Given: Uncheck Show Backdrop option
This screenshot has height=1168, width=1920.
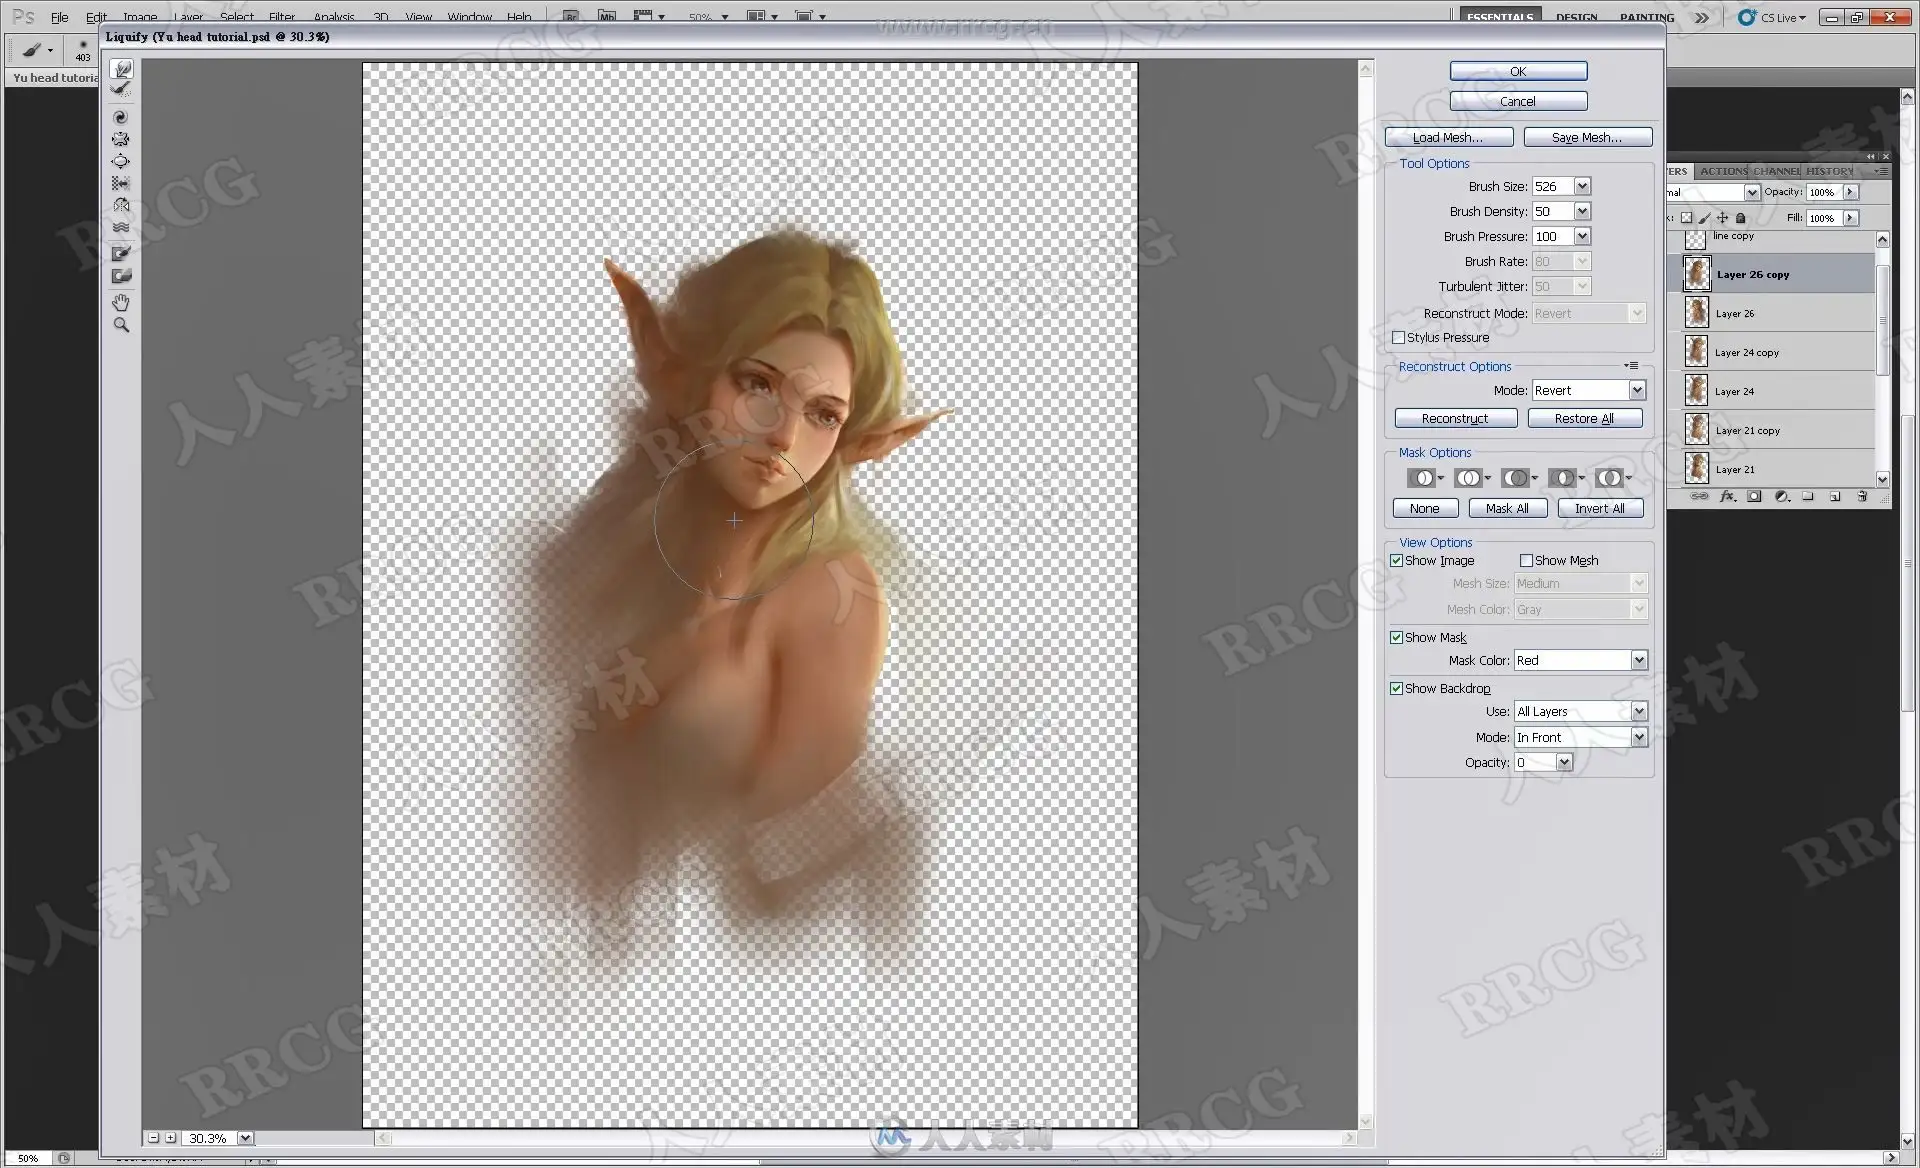Looking at the screenshot, I should click(x=1396, y=689).
